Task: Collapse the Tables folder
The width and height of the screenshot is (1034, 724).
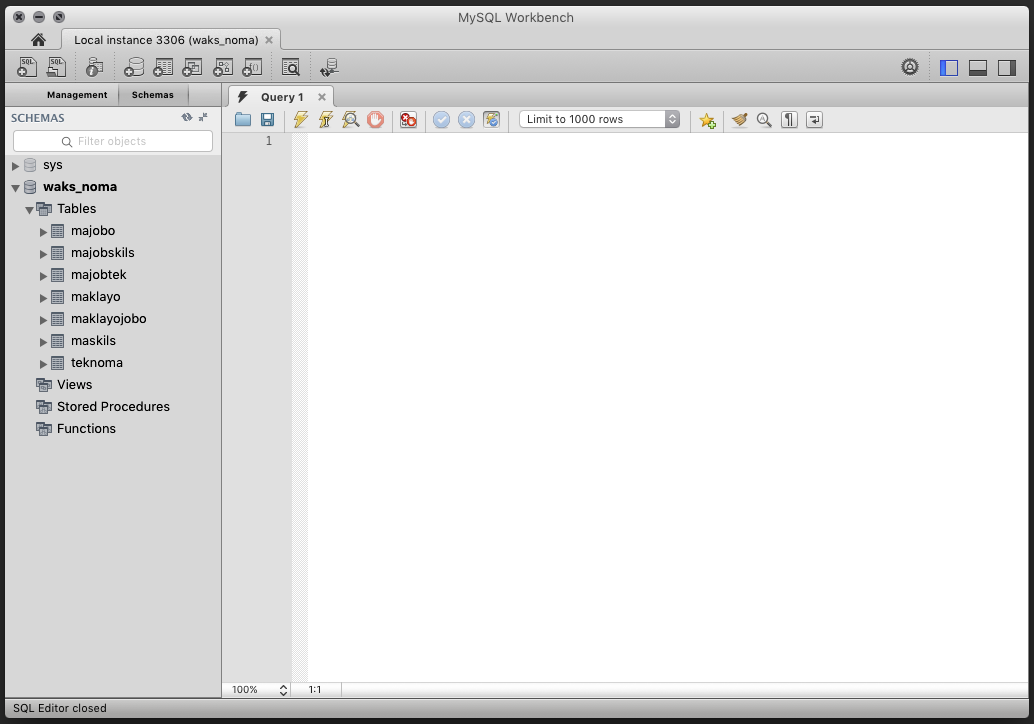Action: click(x=29, y=210)
